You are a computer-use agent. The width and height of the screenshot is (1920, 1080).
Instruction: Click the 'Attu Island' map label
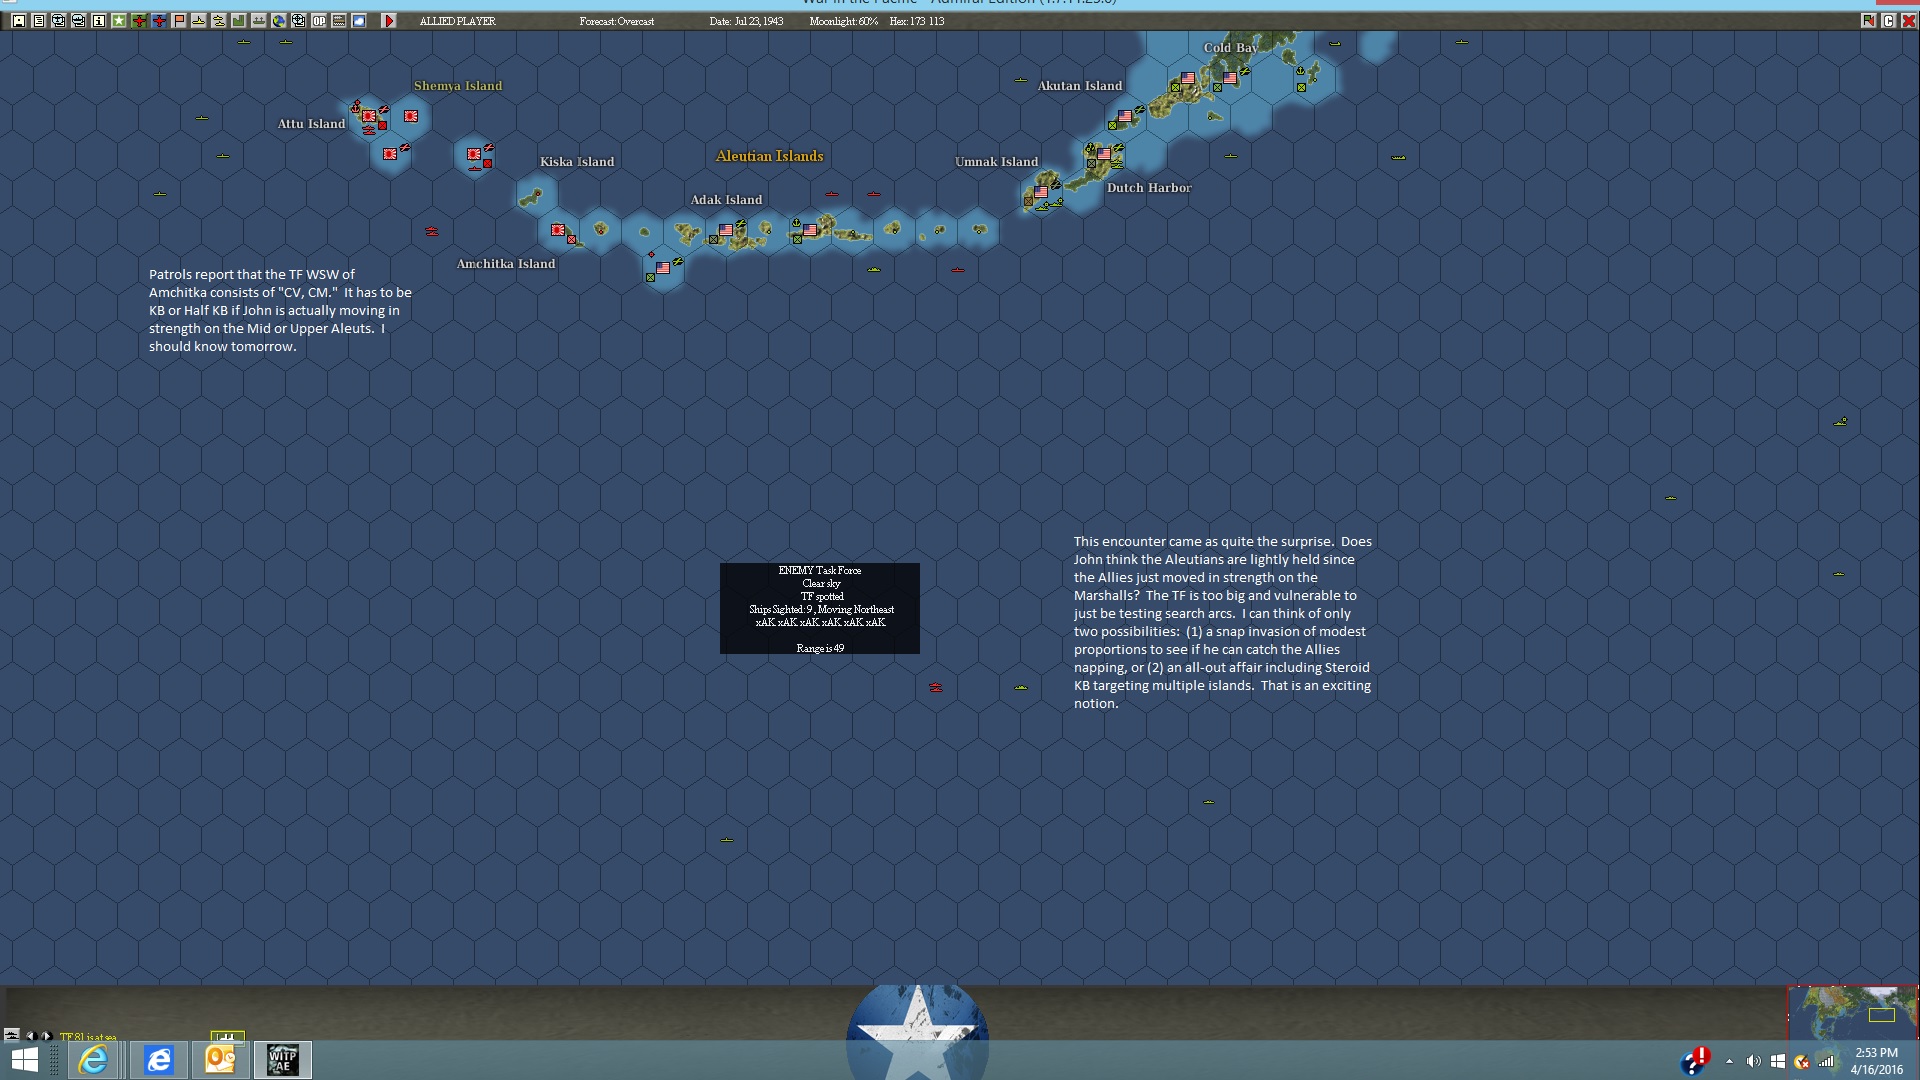click(311, 124)
